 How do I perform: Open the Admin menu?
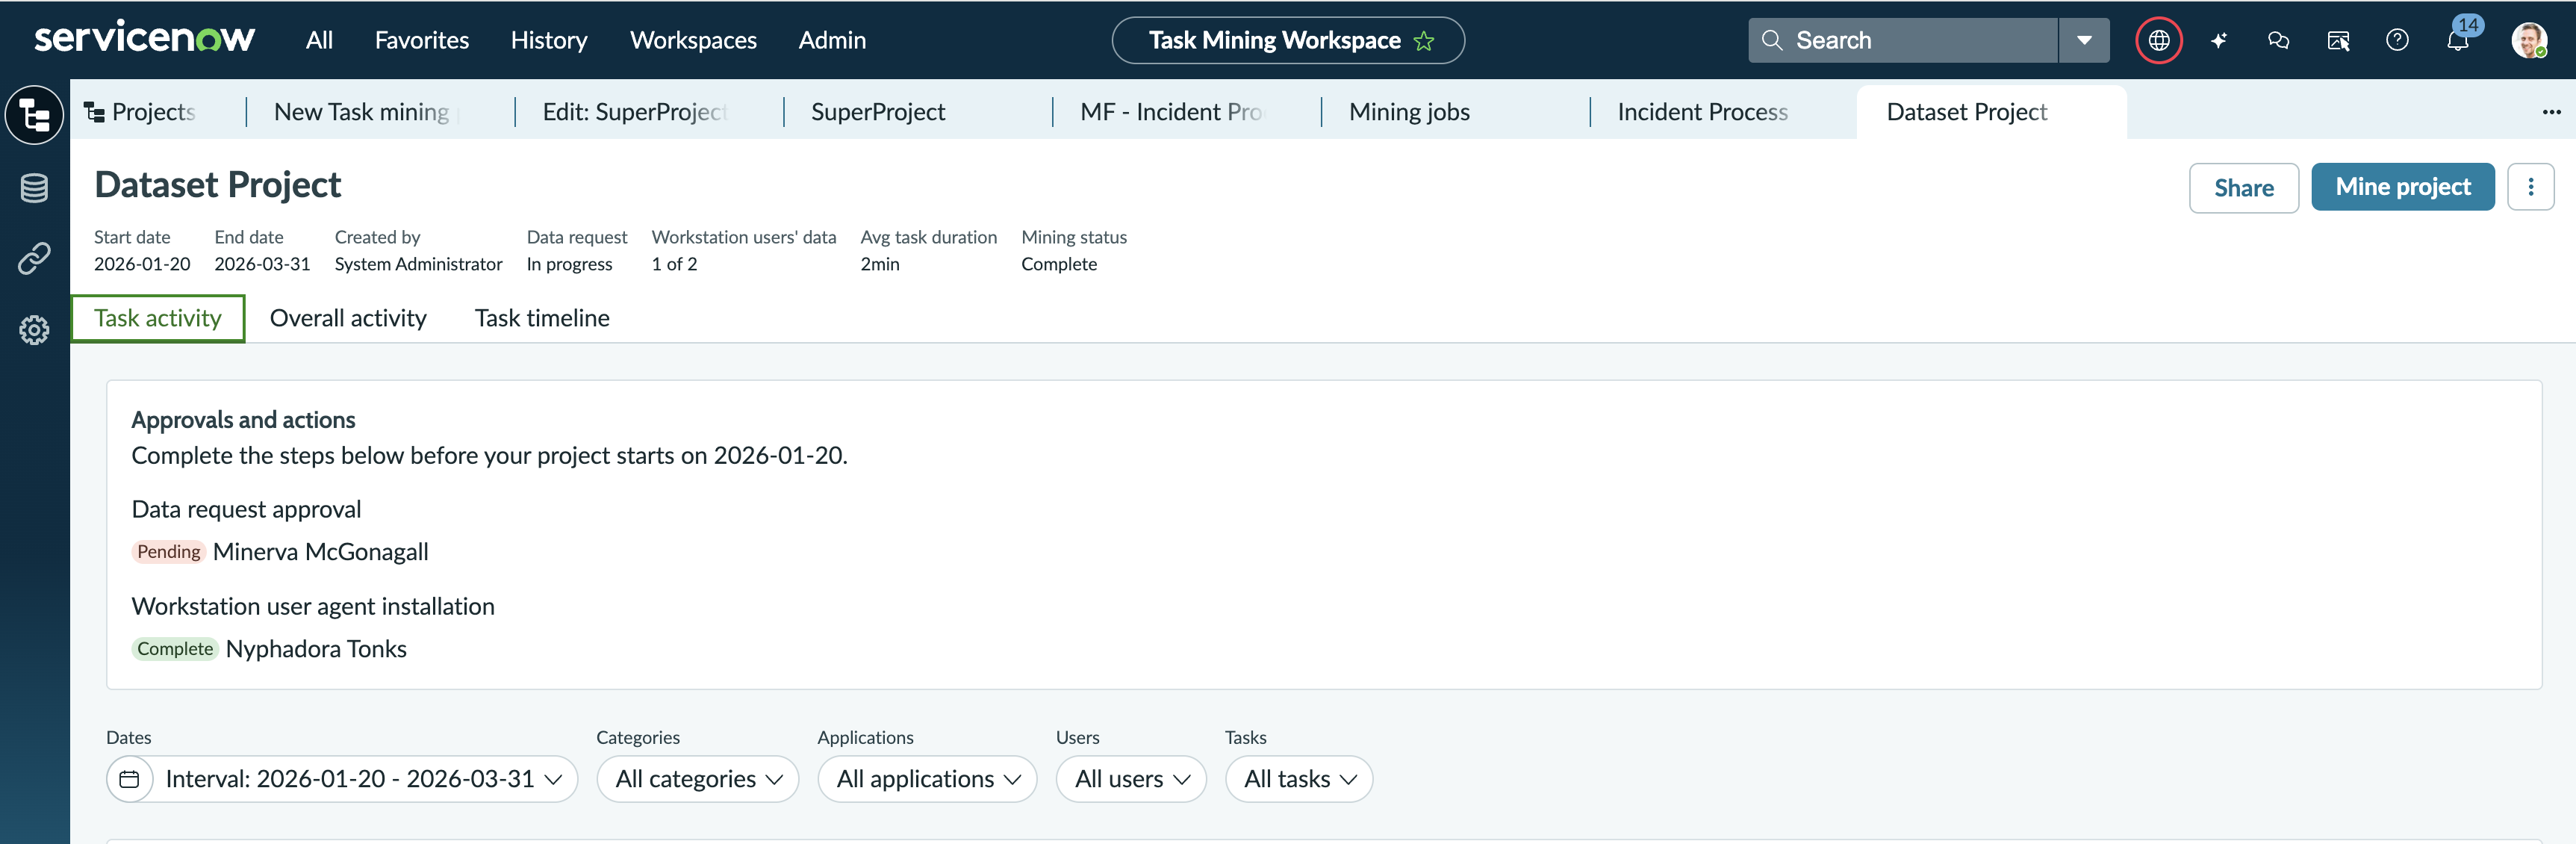[832, 40]
